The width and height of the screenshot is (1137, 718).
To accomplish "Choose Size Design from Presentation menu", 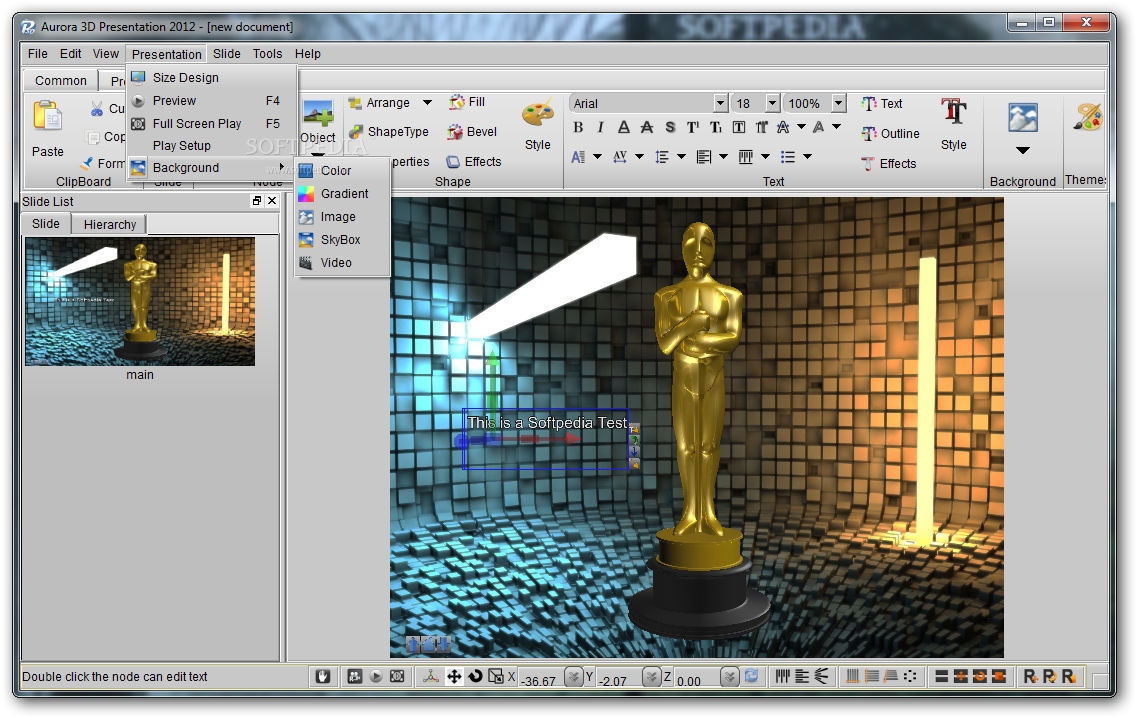I will coord(212,78).
